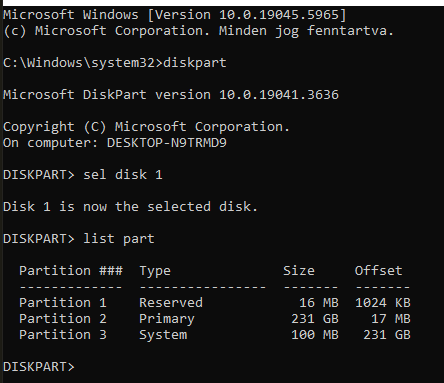Click the 1024 KB offset value
This screenshot has width=444, height=383.
383,303
